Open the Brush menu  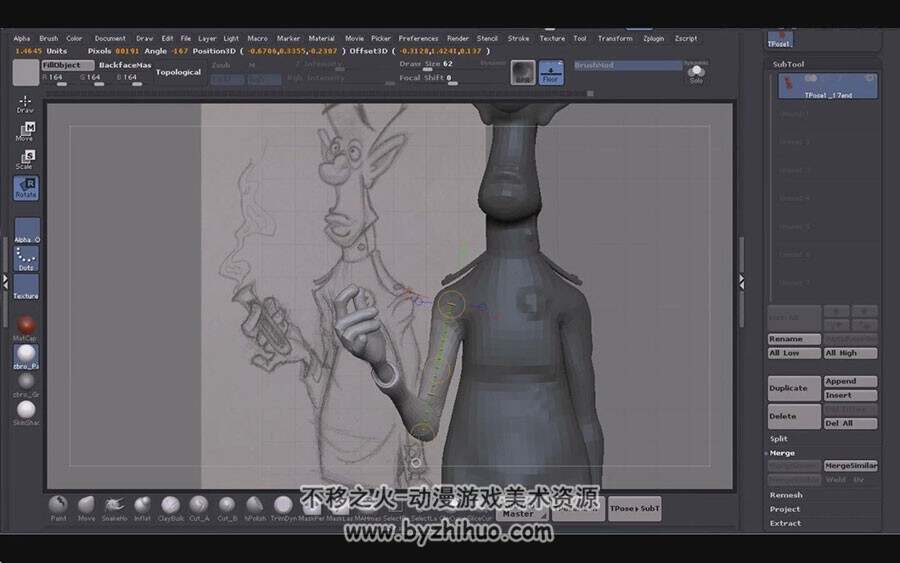click(x=49, y=38)
